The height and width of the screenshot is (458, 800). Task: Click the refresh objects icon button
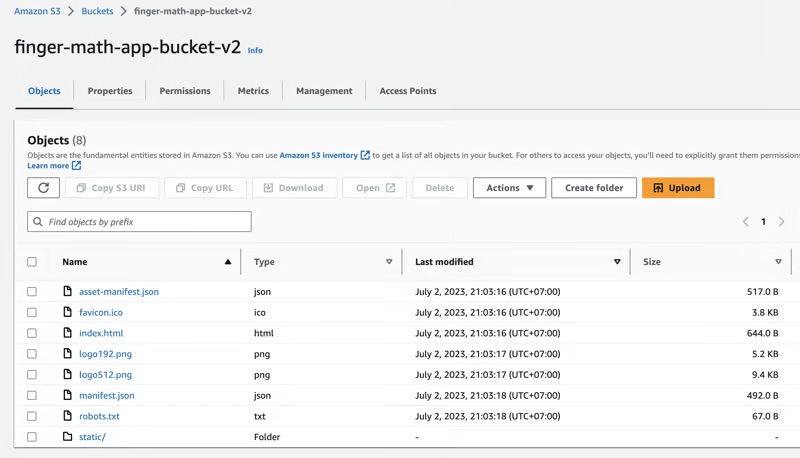click(43, 188)
